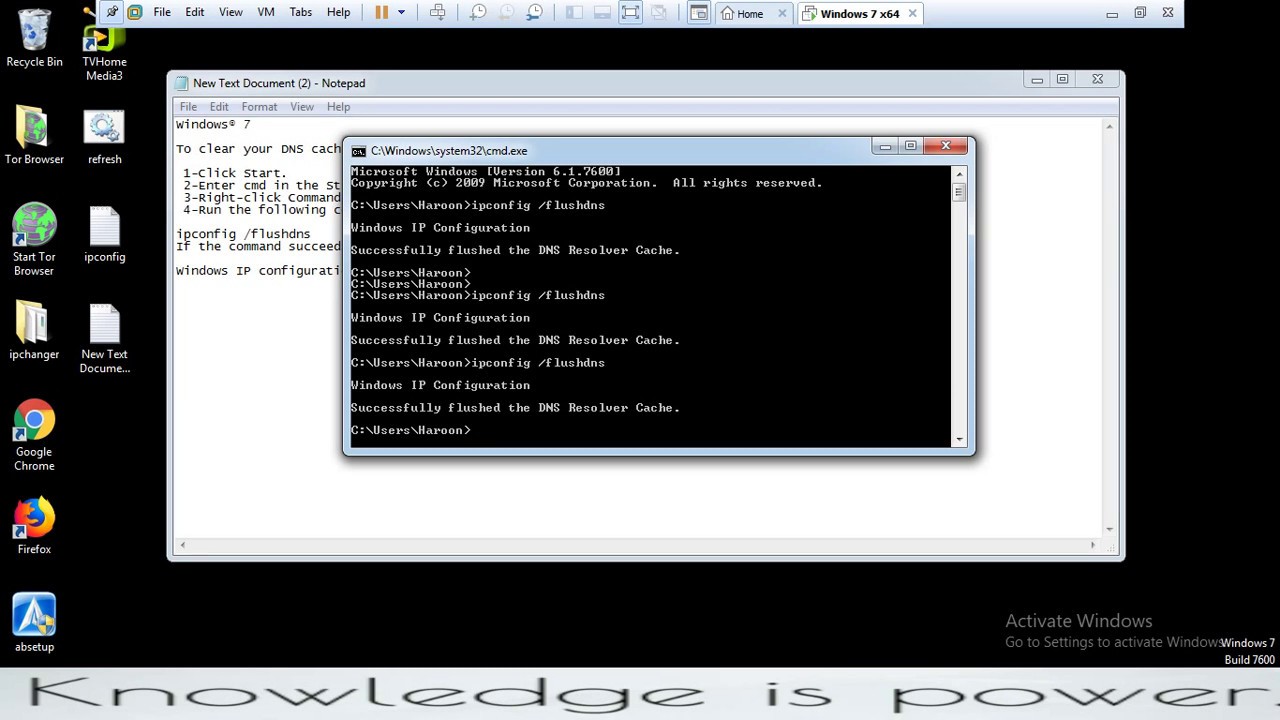Click the console view icon

click(x=699, y=13)
